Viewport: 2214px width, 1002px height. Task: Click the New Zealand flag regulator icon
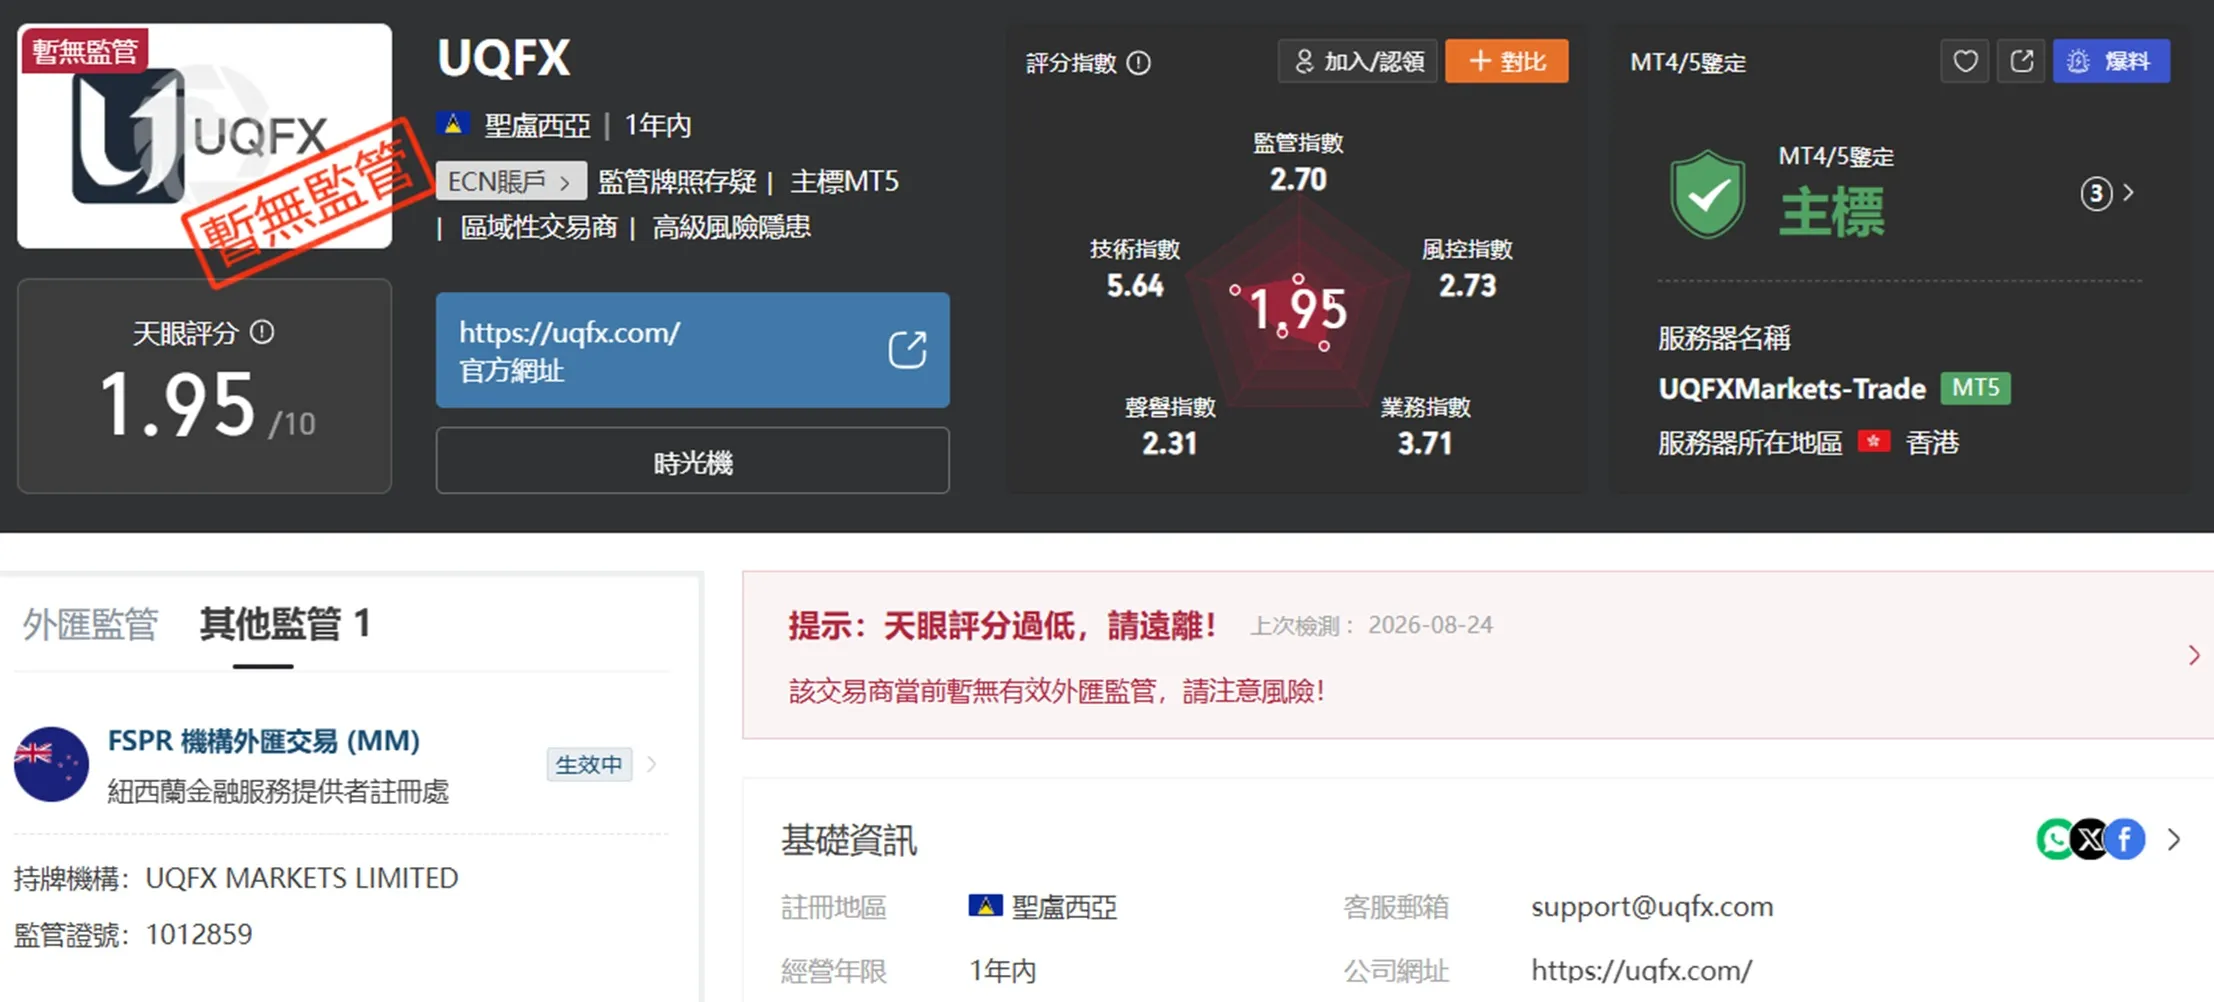click(x=51, y=764)
